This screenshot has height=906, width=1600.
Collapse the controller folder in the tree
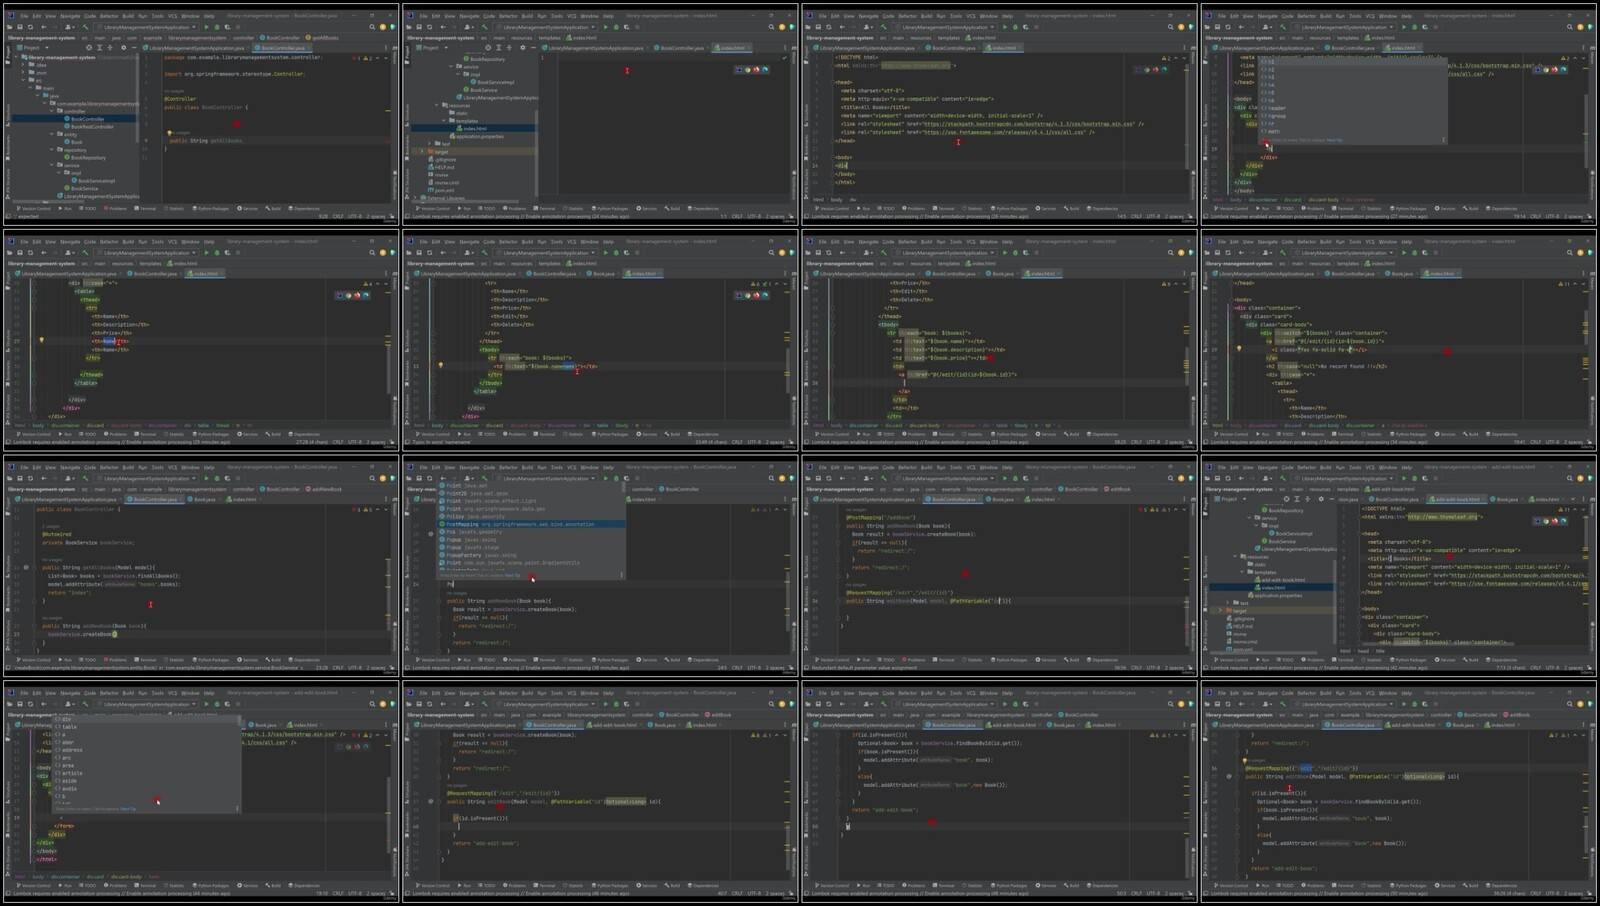coord(52,111)
